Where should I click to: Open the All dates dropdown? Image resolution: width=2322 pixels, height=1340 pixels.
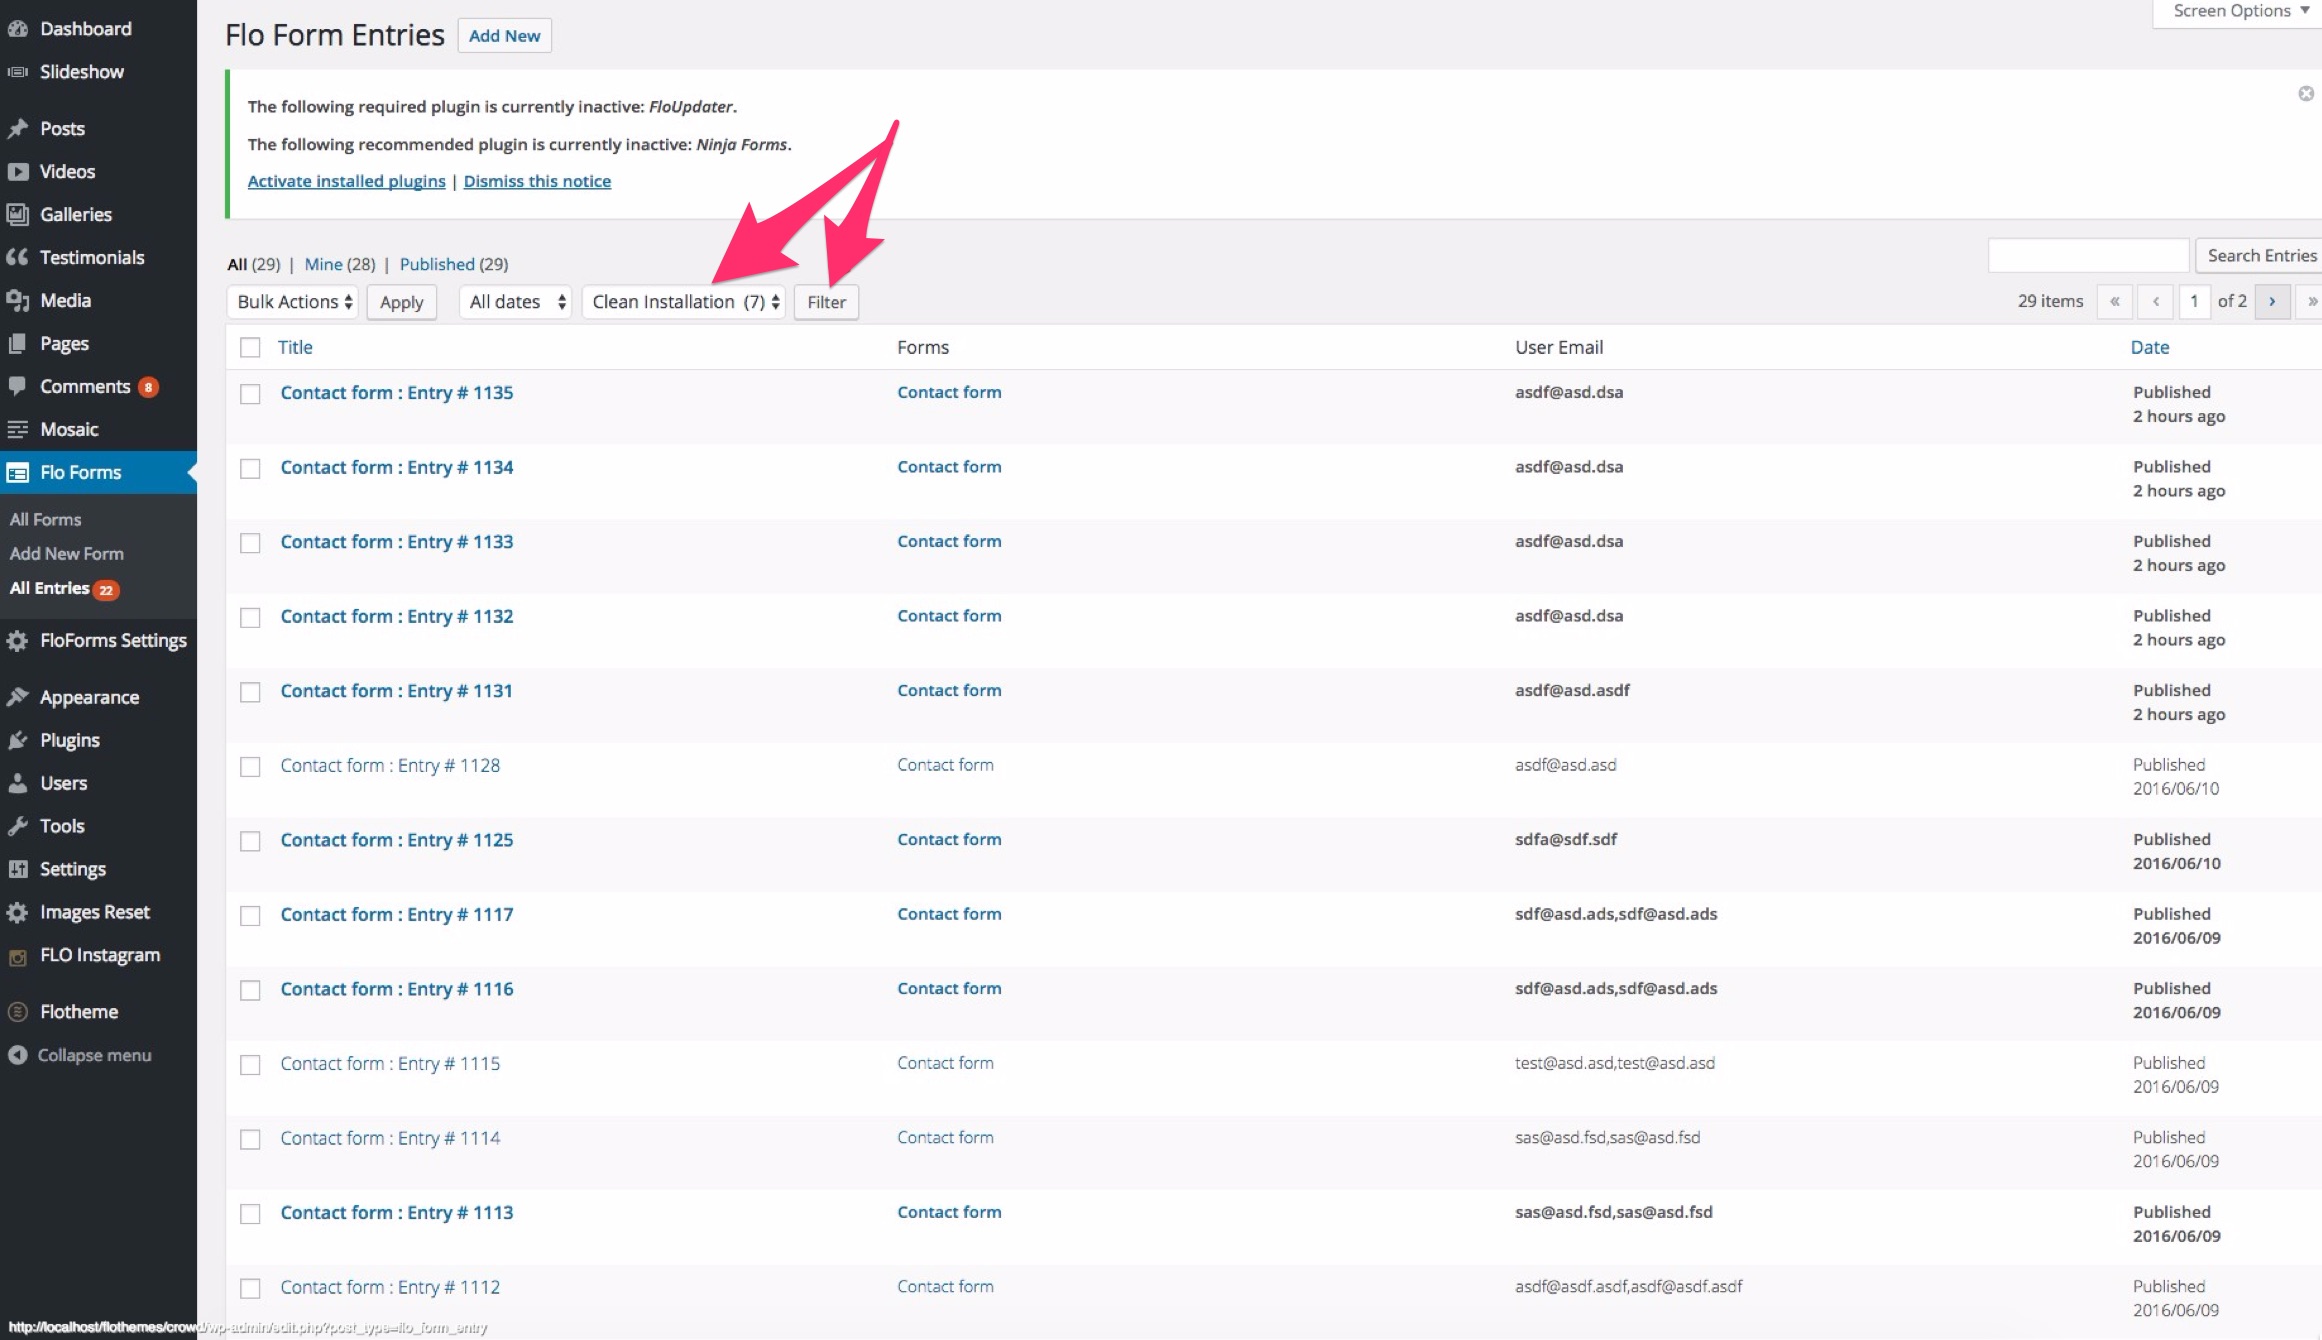coord(516,302)
